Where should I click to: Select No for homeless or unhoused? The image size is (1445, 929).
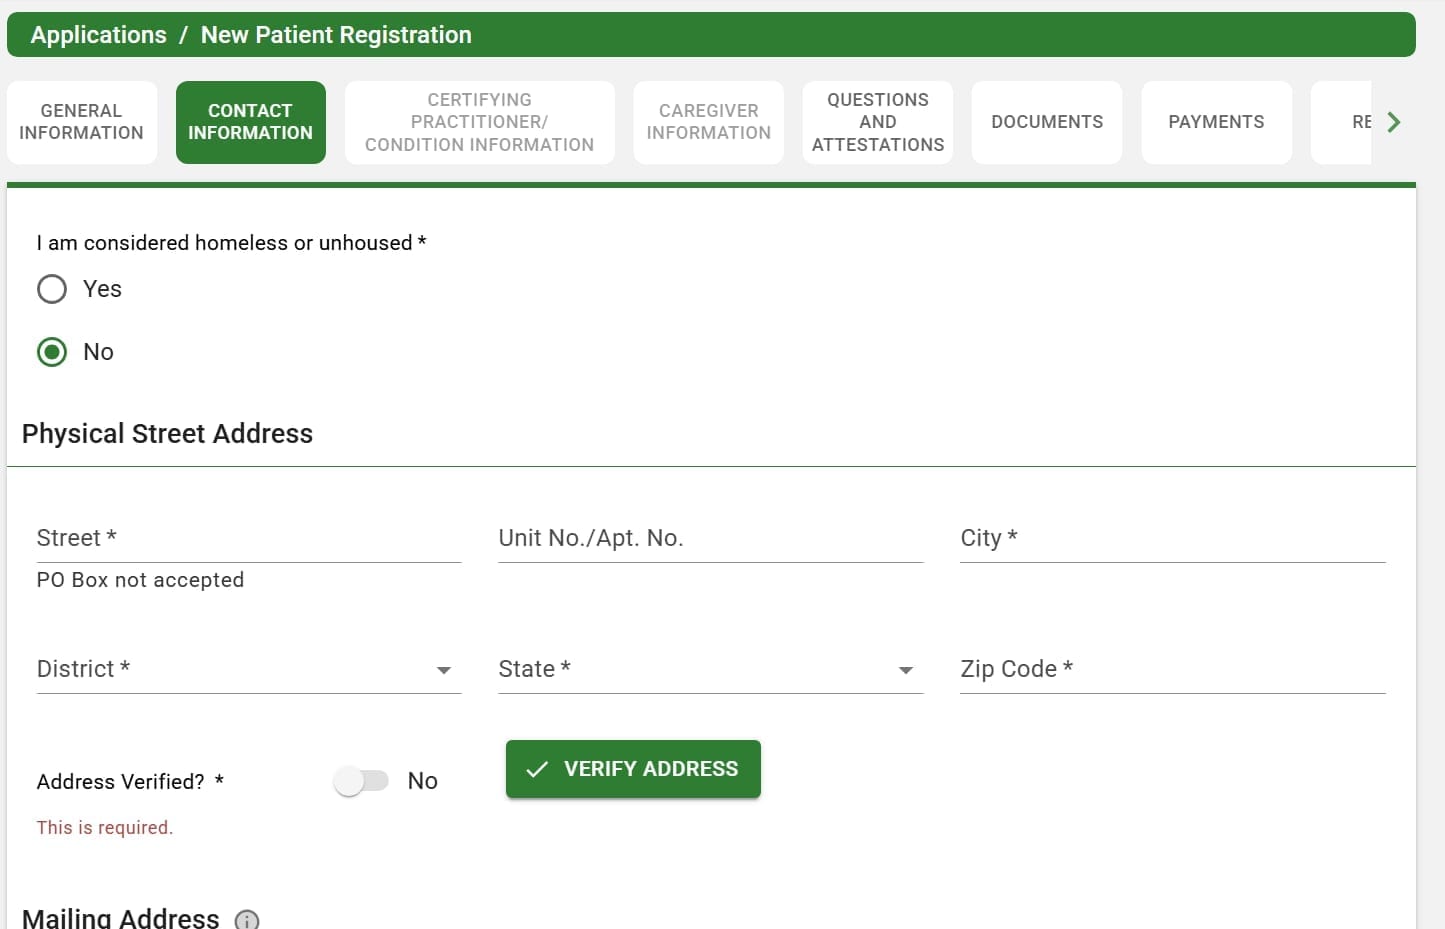[51, 352]
